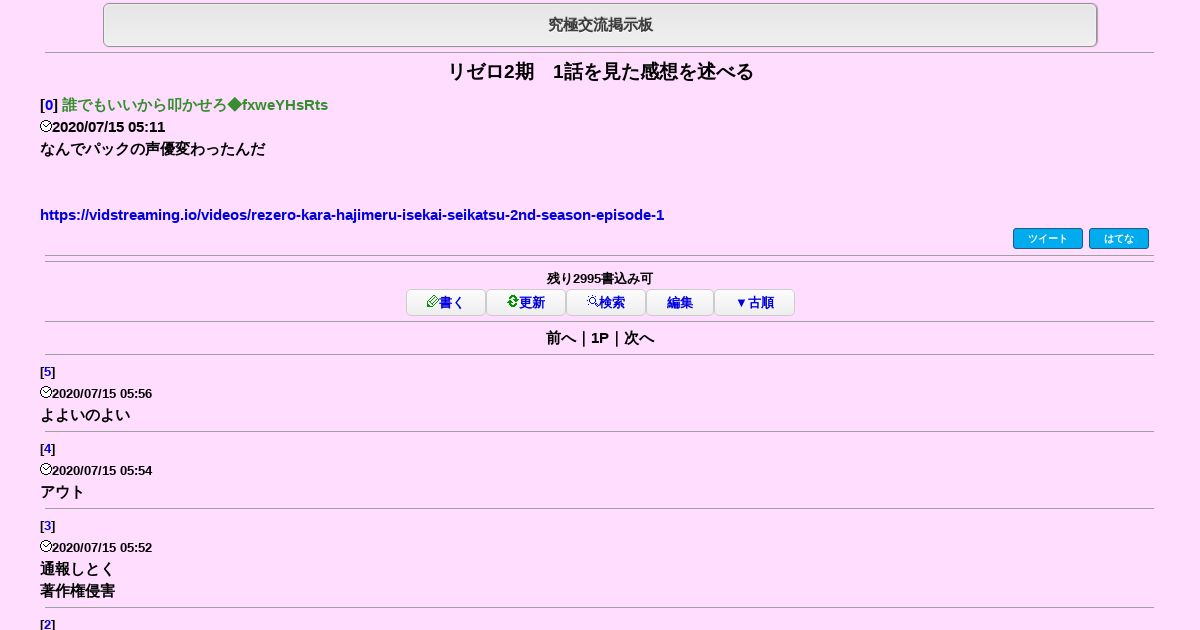Select the text なんでパックの声優変わったんだ
Viewport: 1200px width, 630px height.
tap(153, 149)
